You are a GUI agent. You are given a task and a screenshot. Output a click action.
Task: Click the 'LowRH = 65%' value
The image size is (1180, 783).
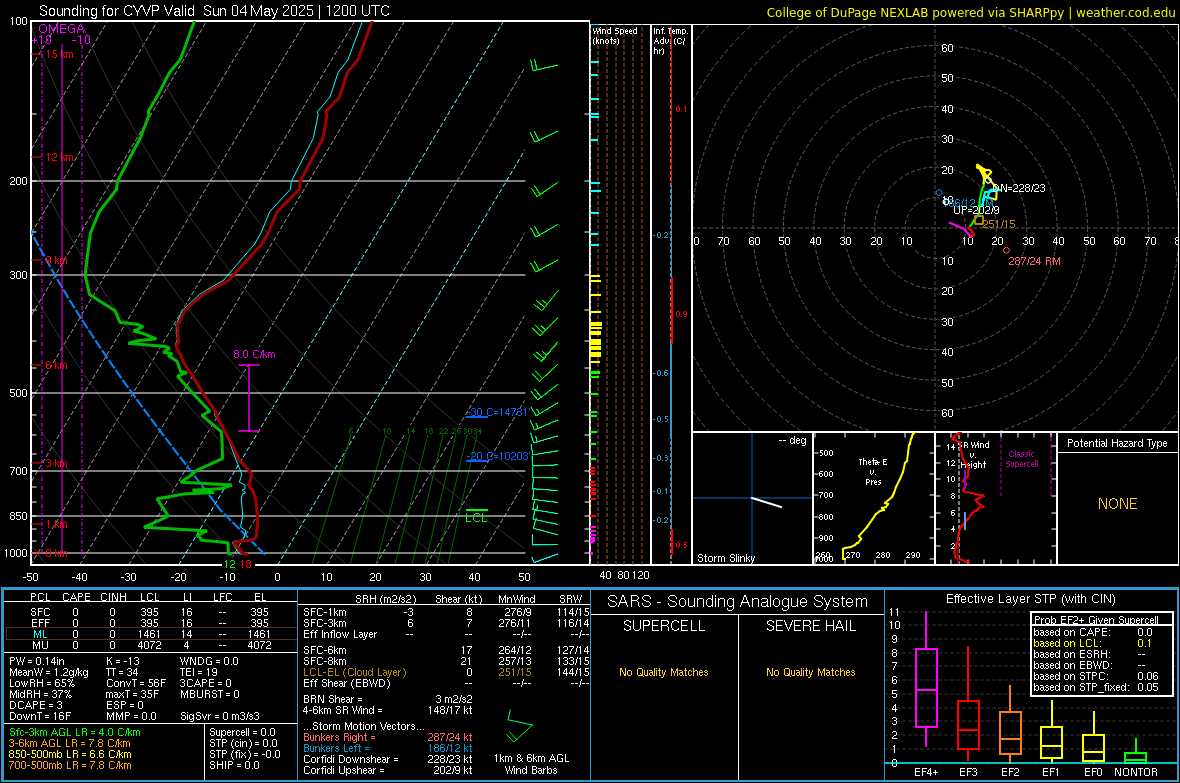pyautogui.click(x=41, y=684)
